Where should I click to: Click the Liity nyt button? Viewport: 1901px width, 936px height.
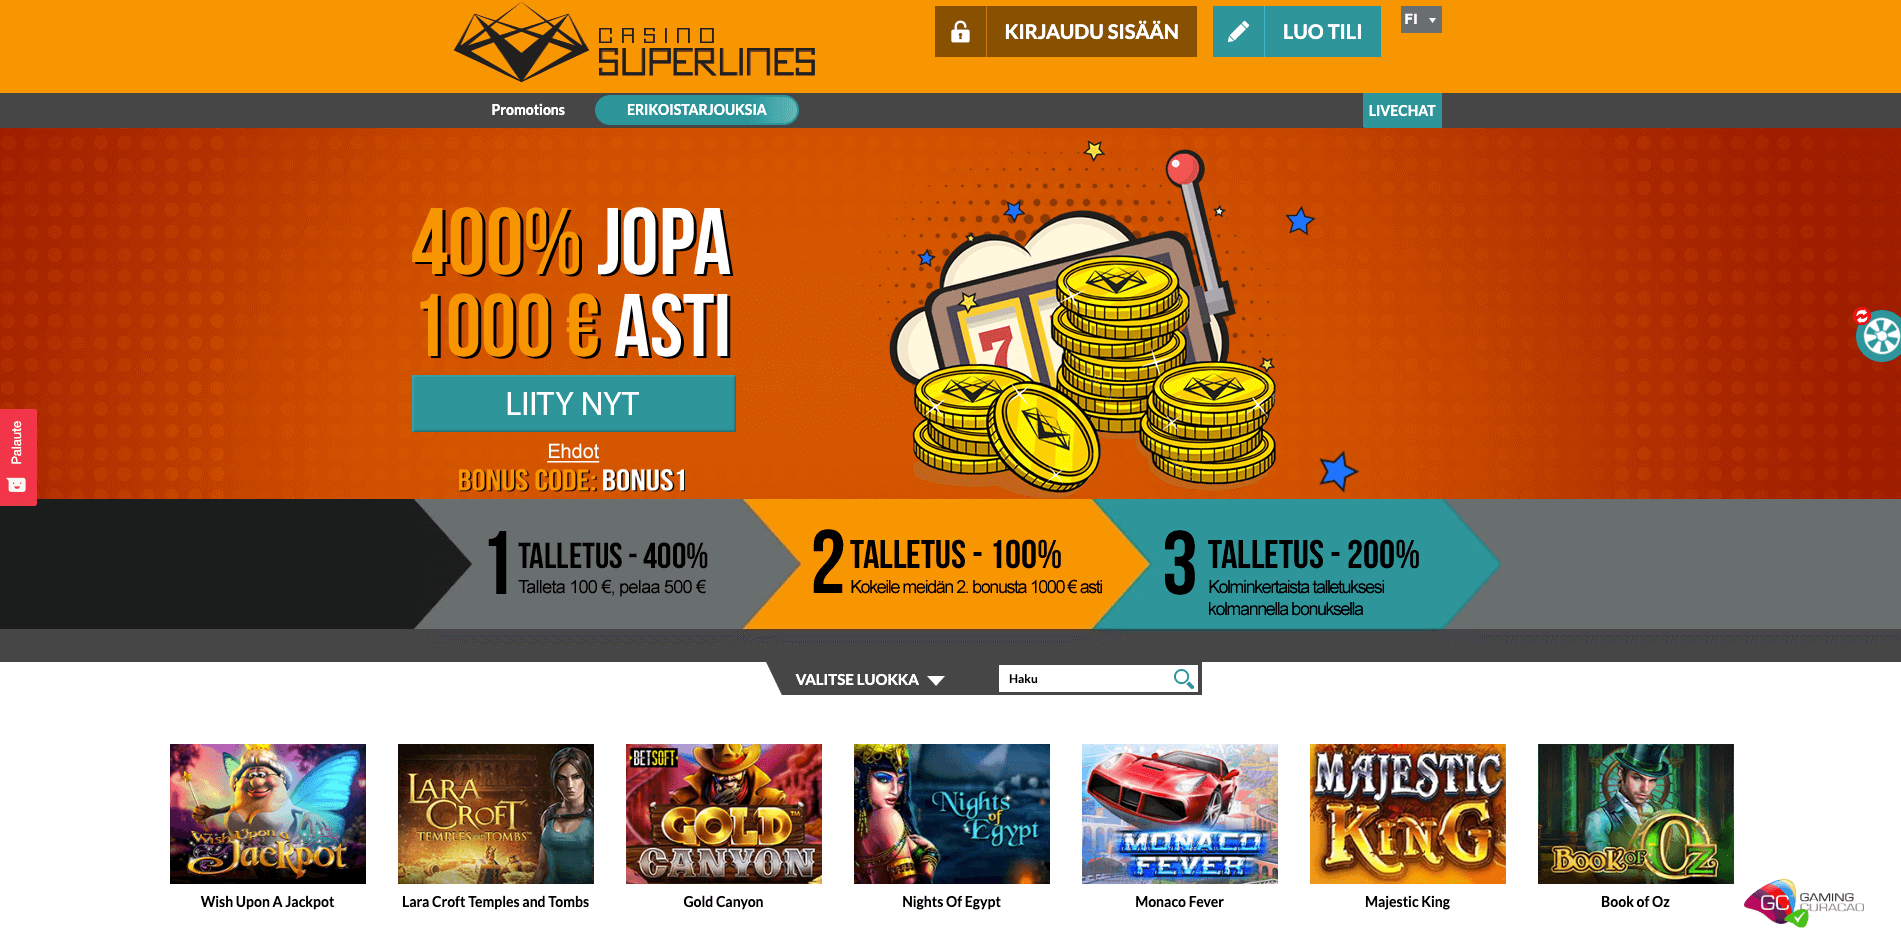(573, 404)
